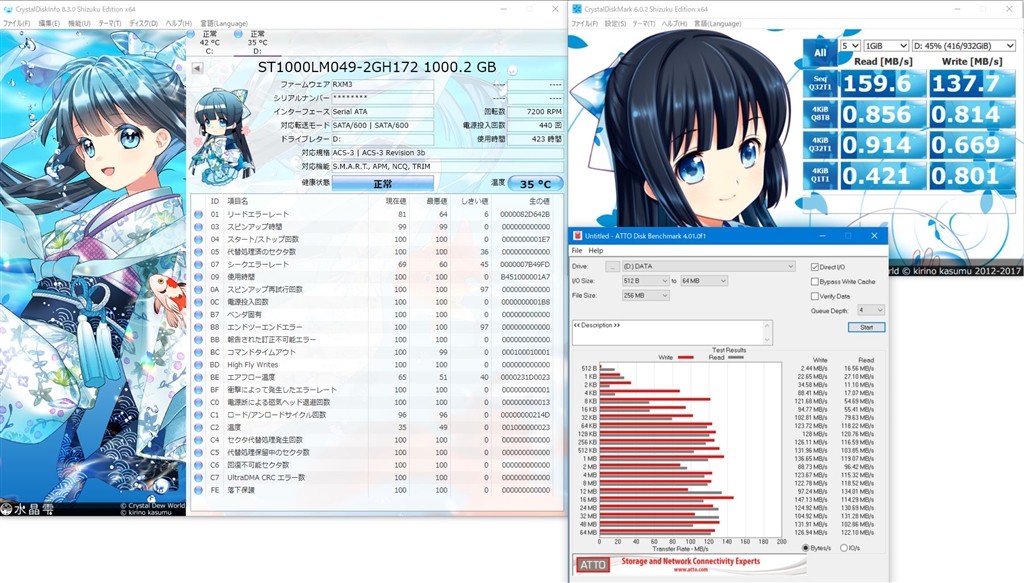Viewport: 1024px width, 583px height.
Task: Run the 4KiB Q32T1 benchmark
Action: 820,144
